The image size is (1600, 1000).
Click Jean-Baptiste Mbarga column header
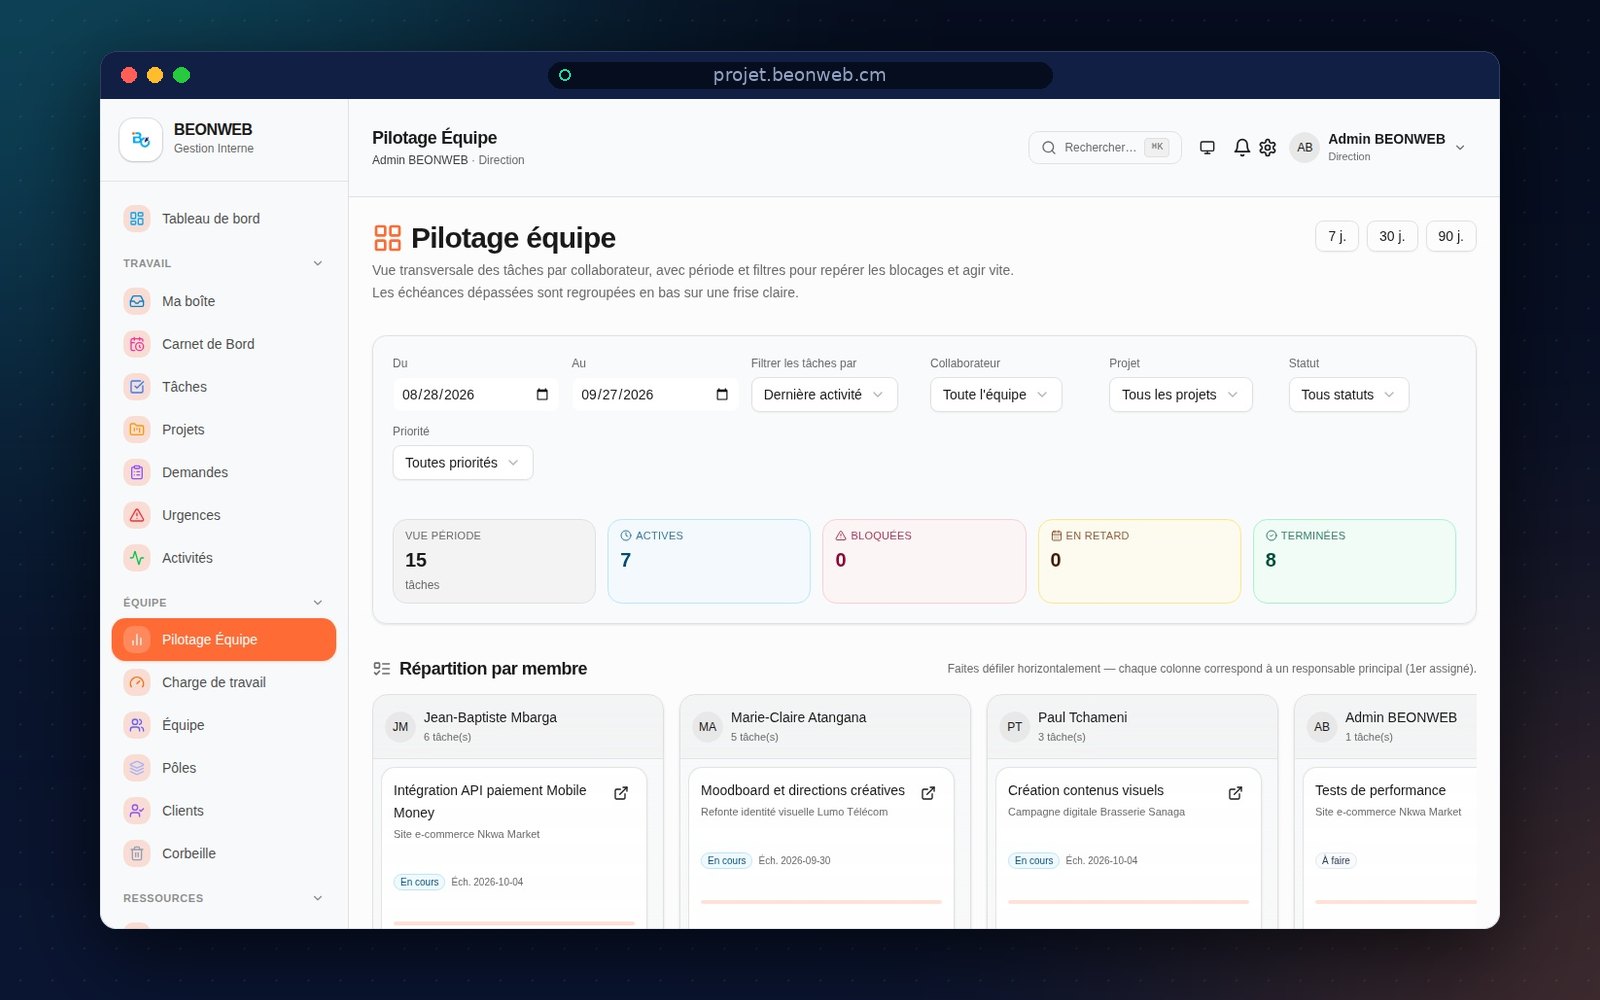tap(518, 727)
